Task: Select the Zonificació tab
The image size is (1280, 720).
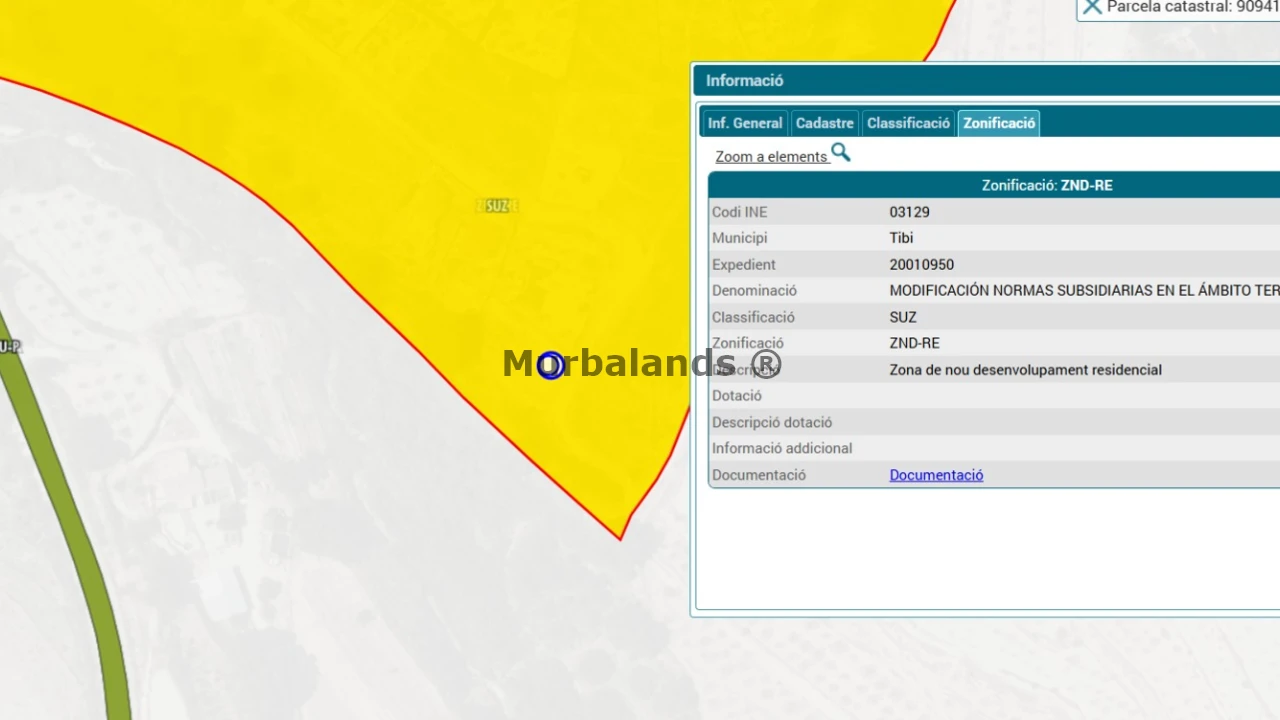Action: (x=999, y=123)
